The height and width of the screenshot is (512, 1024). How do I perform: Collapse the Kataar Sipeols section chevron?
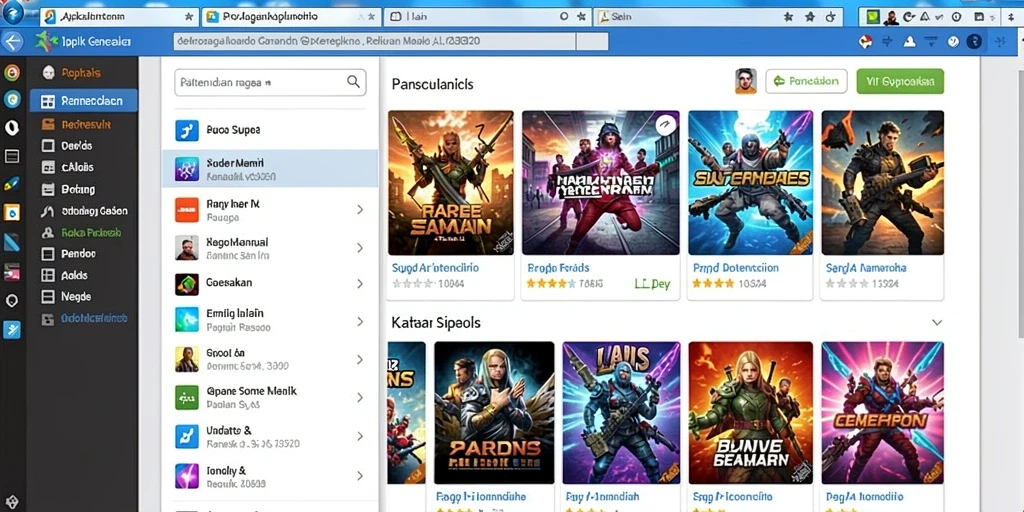pyautogui.click(x=937, y=323)
